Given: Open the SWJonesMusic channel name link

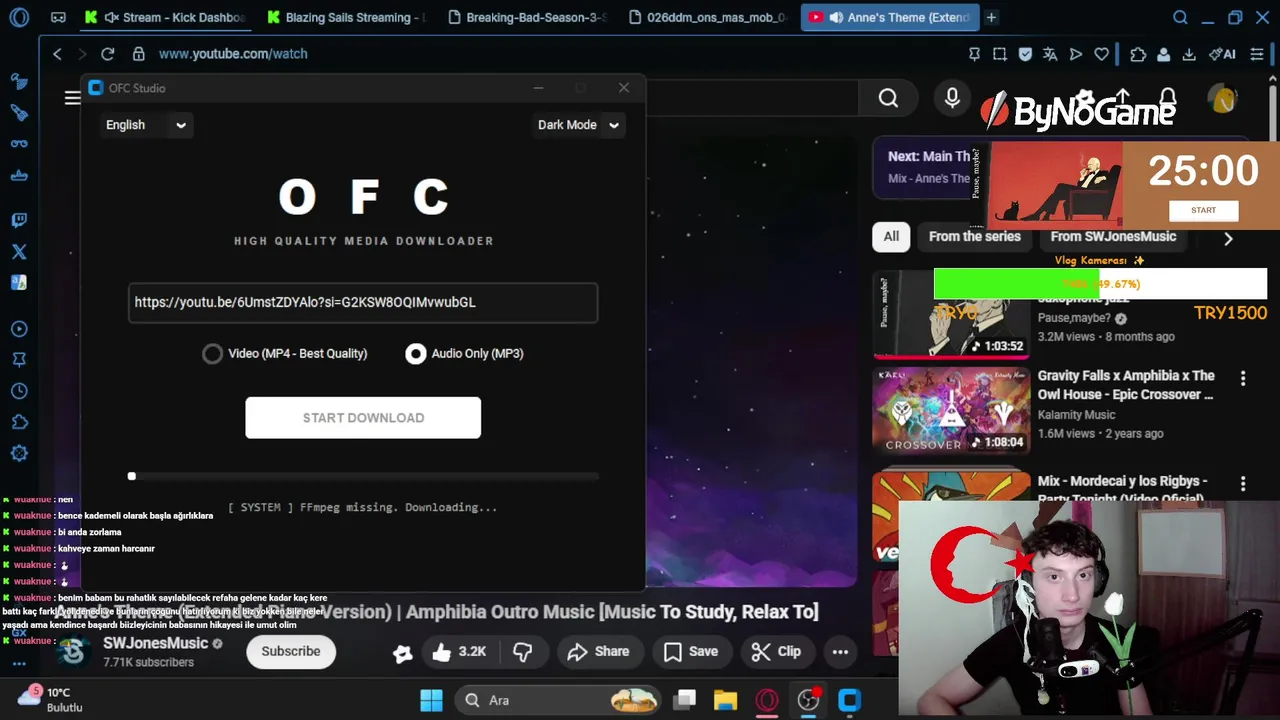Looking at the screenshot, I should click(x=155, y=643).
